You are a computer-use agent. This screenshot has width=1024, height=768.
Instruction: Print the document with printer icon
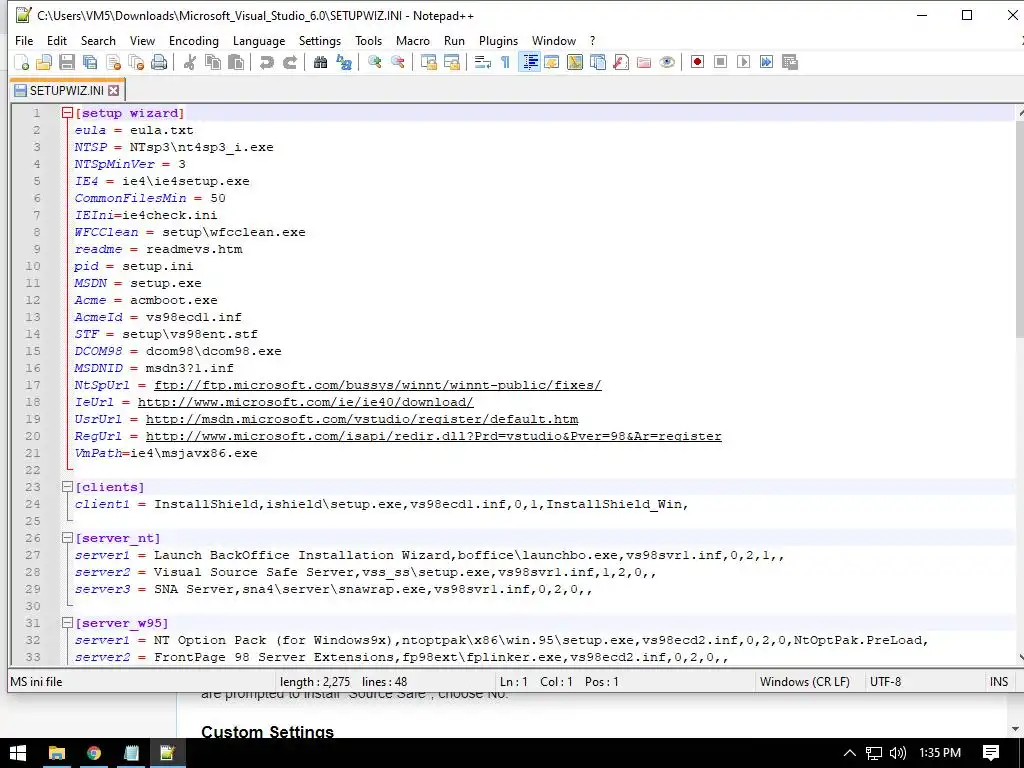[x=159, y=62]
